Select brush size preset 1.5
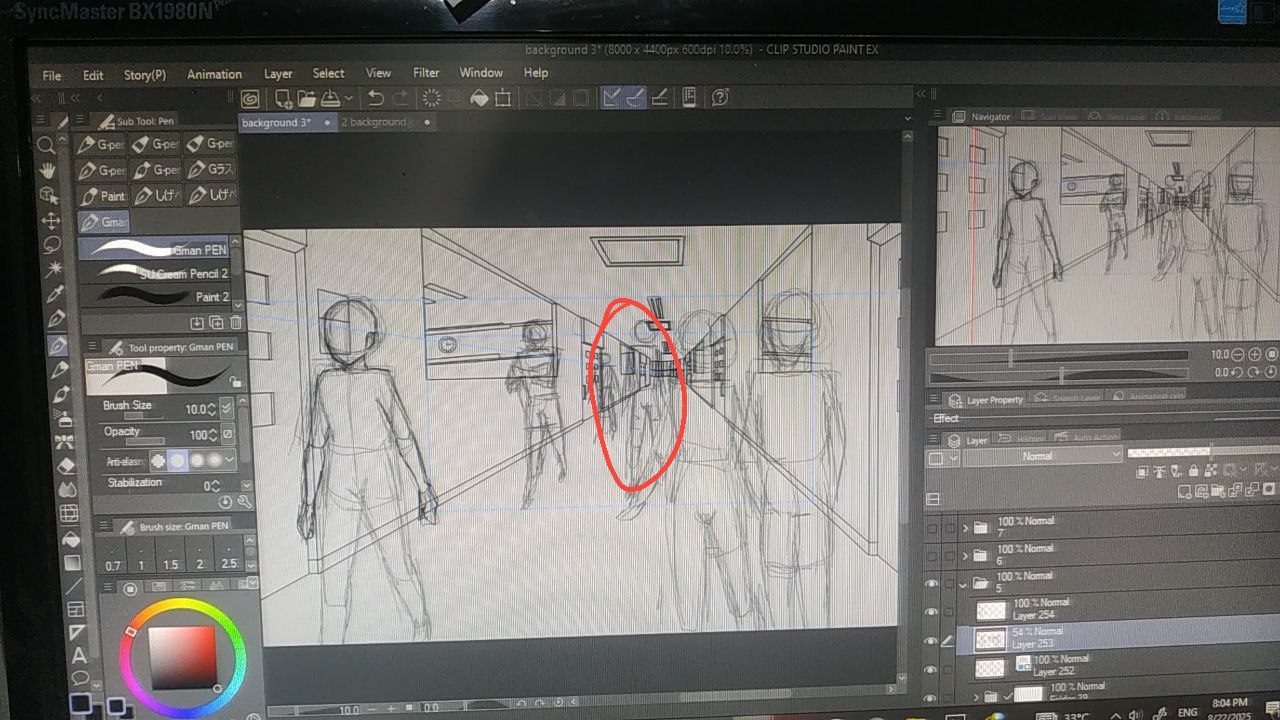This screenshot has width=1280, height=720. tap(170, 565)
